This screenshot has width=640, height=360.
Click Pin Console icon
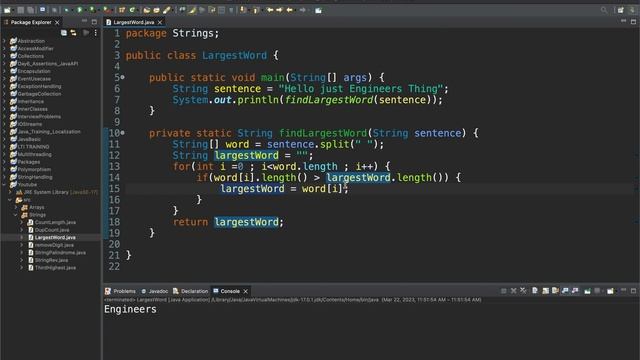click(587, 291)
